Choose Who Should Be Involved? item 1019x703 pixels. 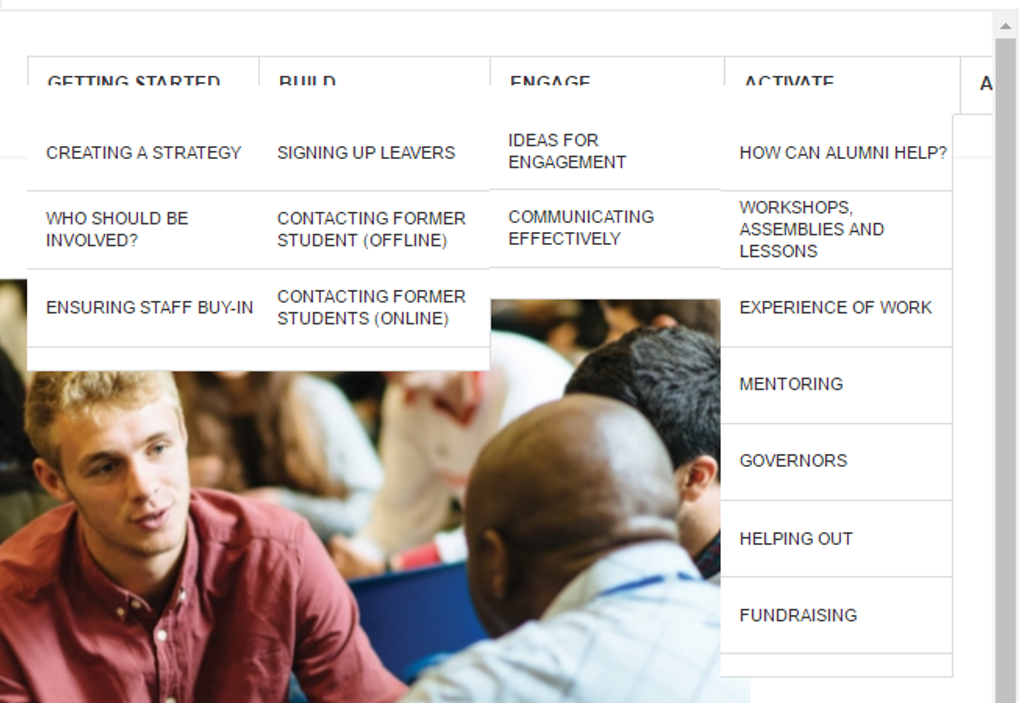[117, 229]
